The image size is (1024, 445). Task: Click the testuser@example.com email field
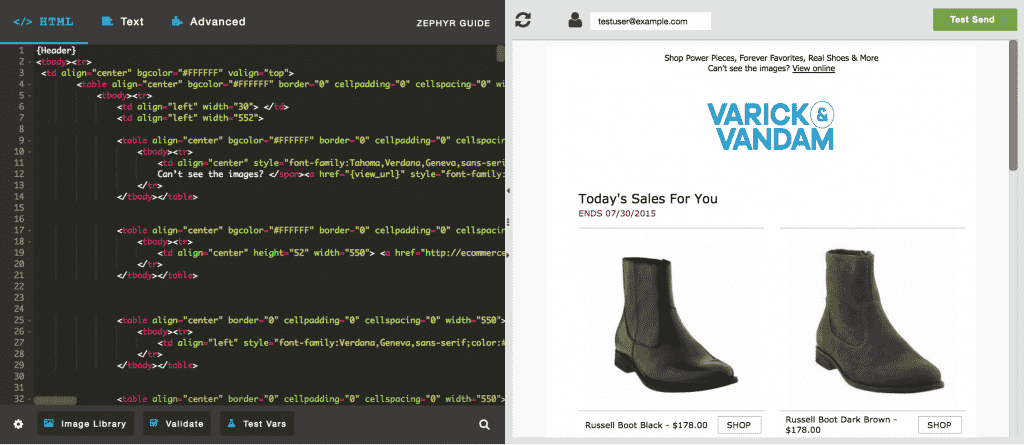650,20
